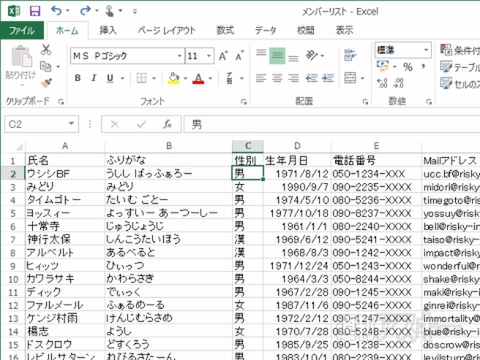Switch to the 挿入 tab

(108, 30)
